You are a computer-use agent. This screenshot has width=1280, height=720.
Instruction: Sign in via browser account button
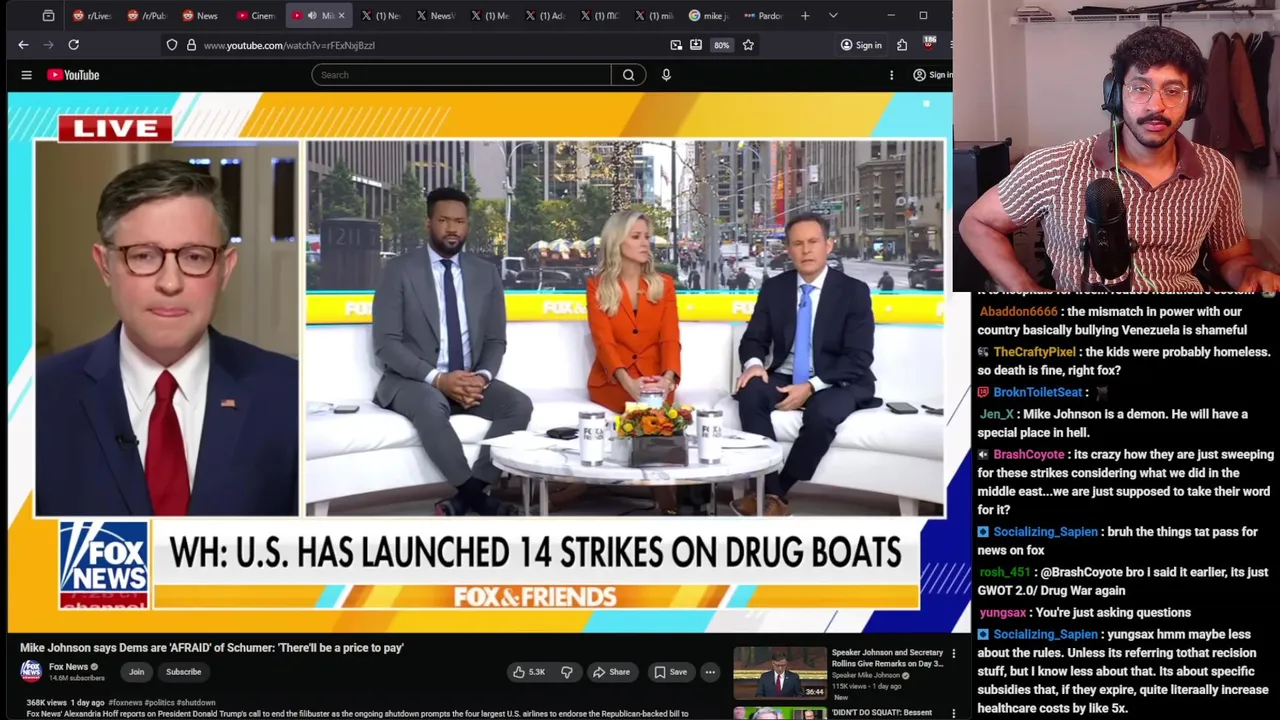[861, 45]
